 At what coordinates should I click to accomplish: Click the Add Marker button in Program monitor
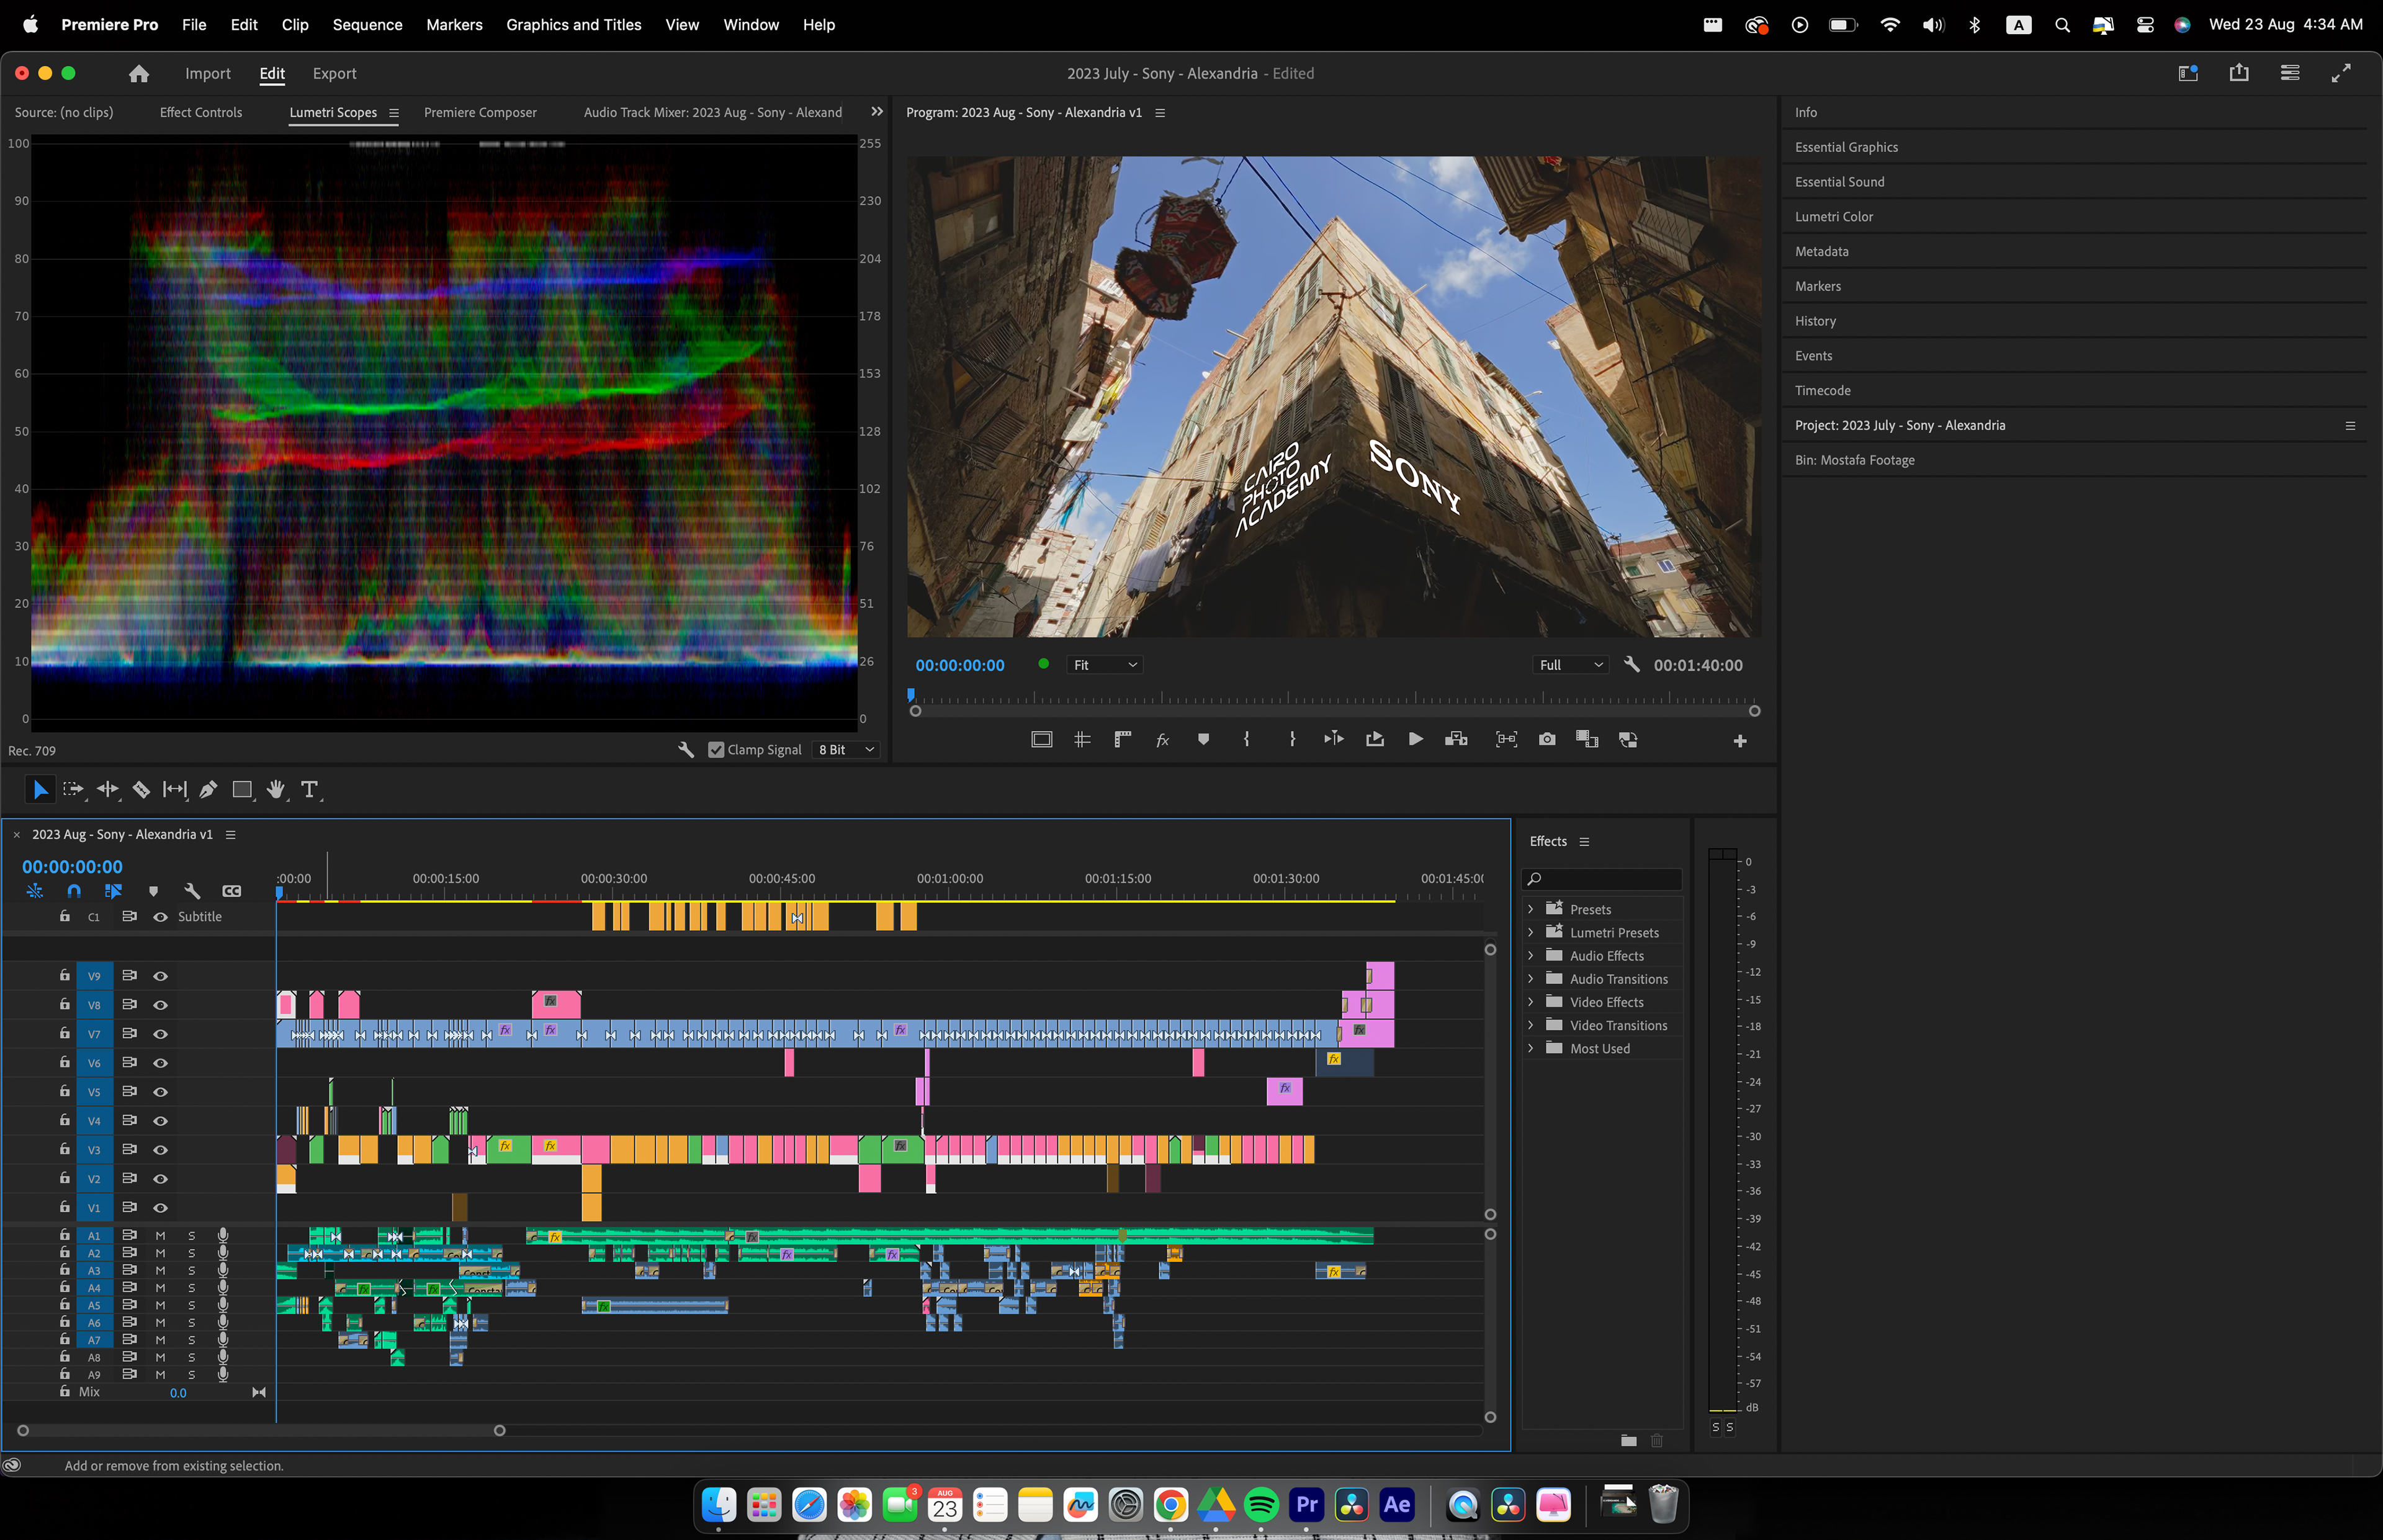[1203, 740]
